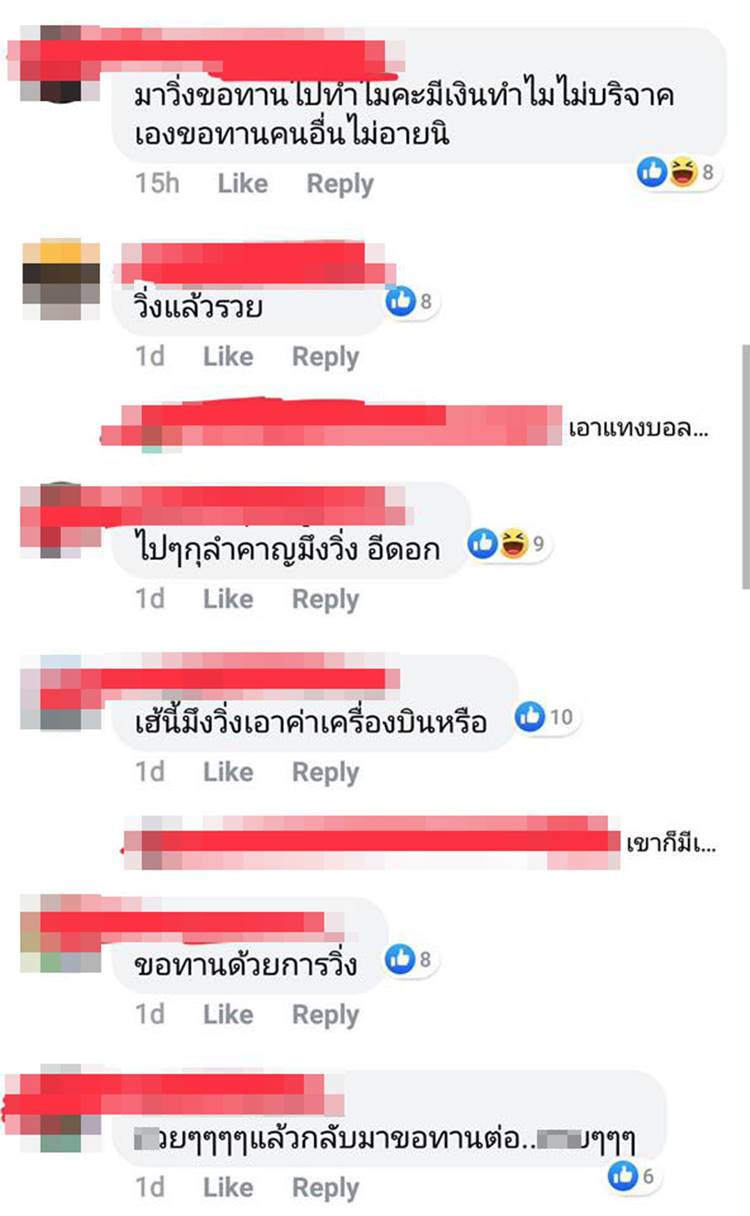
Task: Like the วิ่งแล้วรวย comment
Action: click(x=228, y=357)
